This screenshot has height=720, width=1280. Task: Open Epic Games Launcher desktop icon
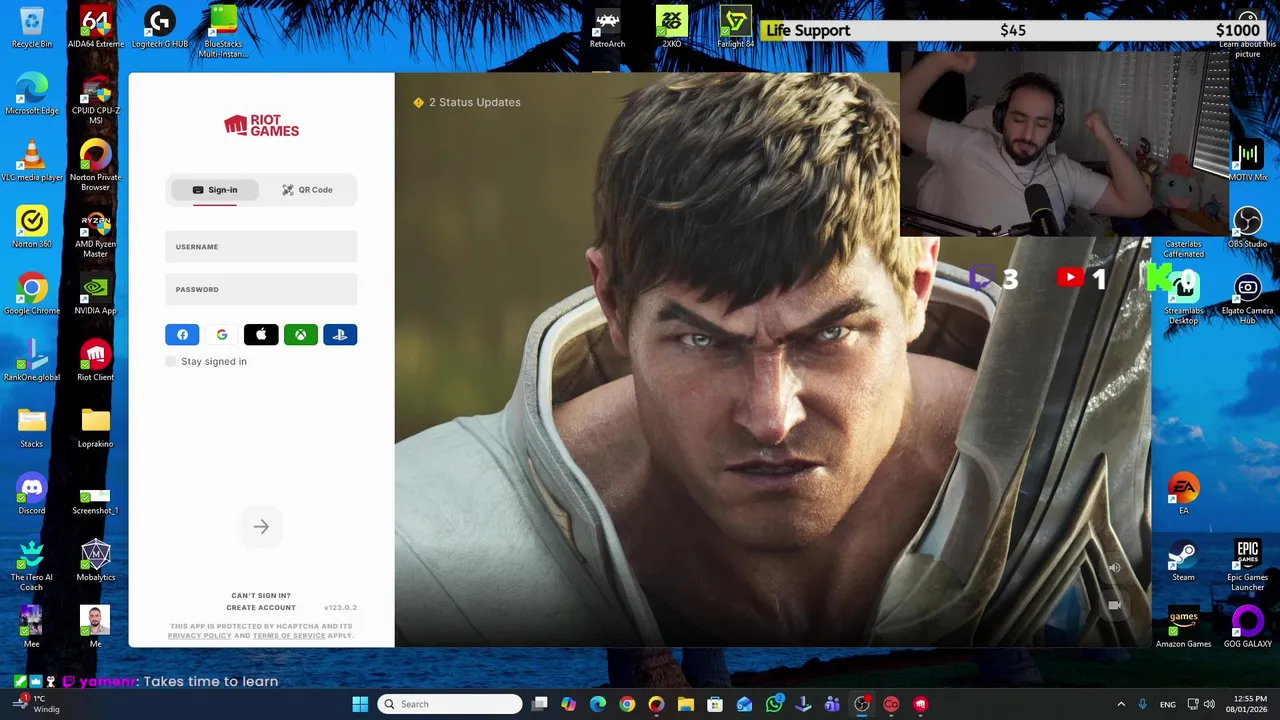[1247, 565]
